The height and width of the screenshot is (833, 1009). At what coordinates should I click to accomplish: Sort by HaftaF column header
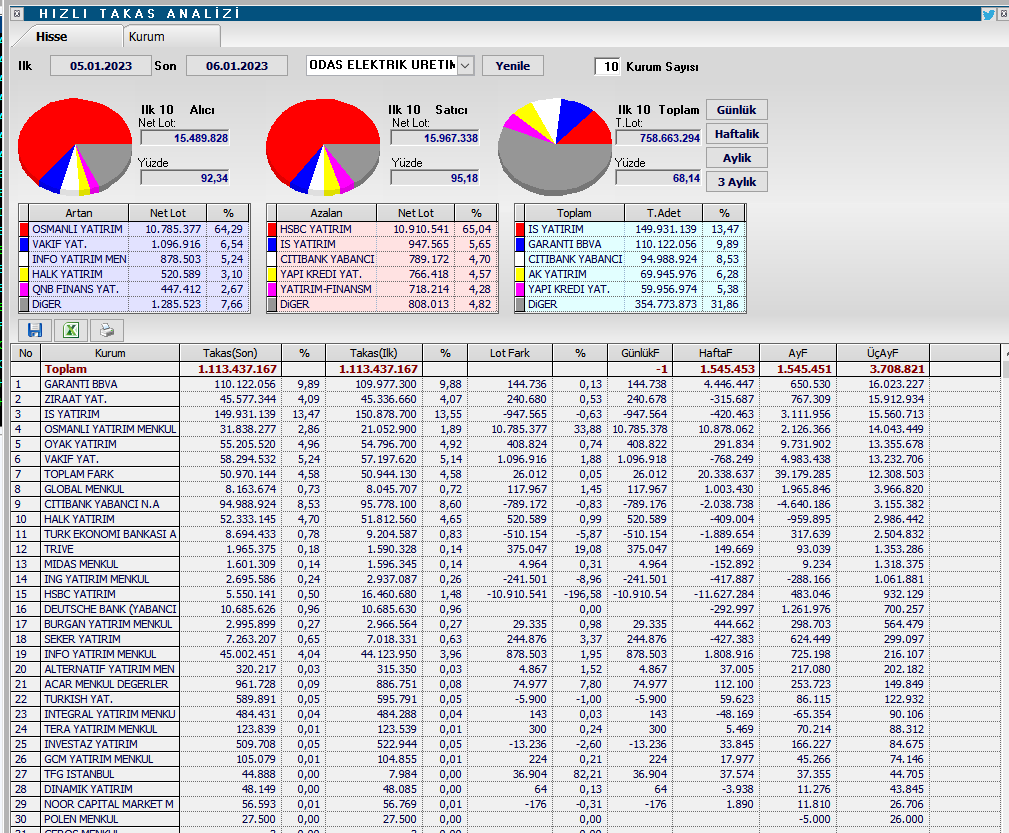[x=716, y=353]
